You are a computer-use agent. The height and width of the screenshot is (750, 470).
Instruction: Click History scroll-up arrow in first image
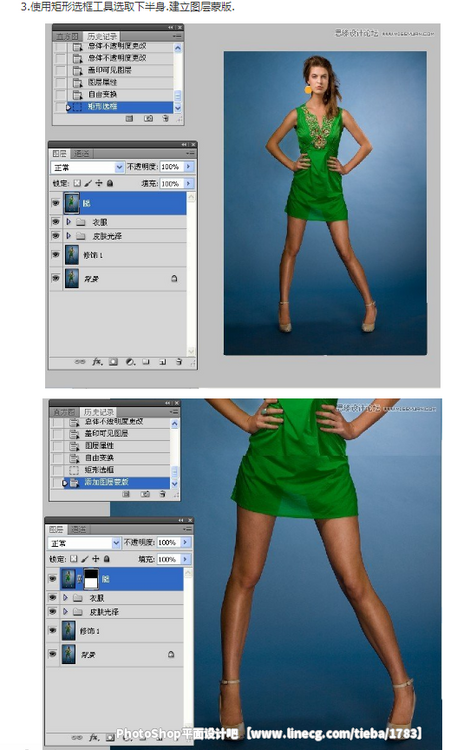coord(178,48)
